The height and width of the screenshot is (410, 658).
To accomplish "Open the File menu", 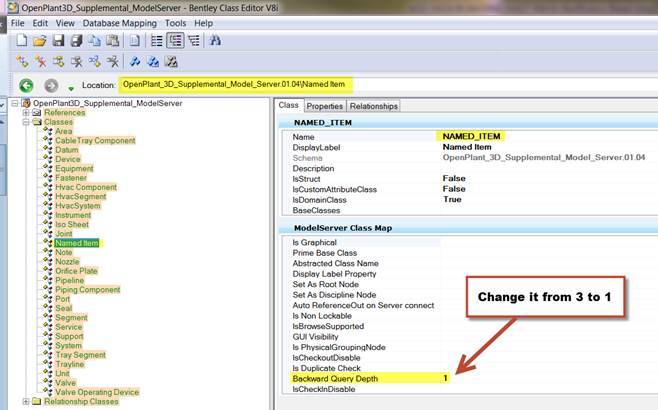I will coord(18,23).
